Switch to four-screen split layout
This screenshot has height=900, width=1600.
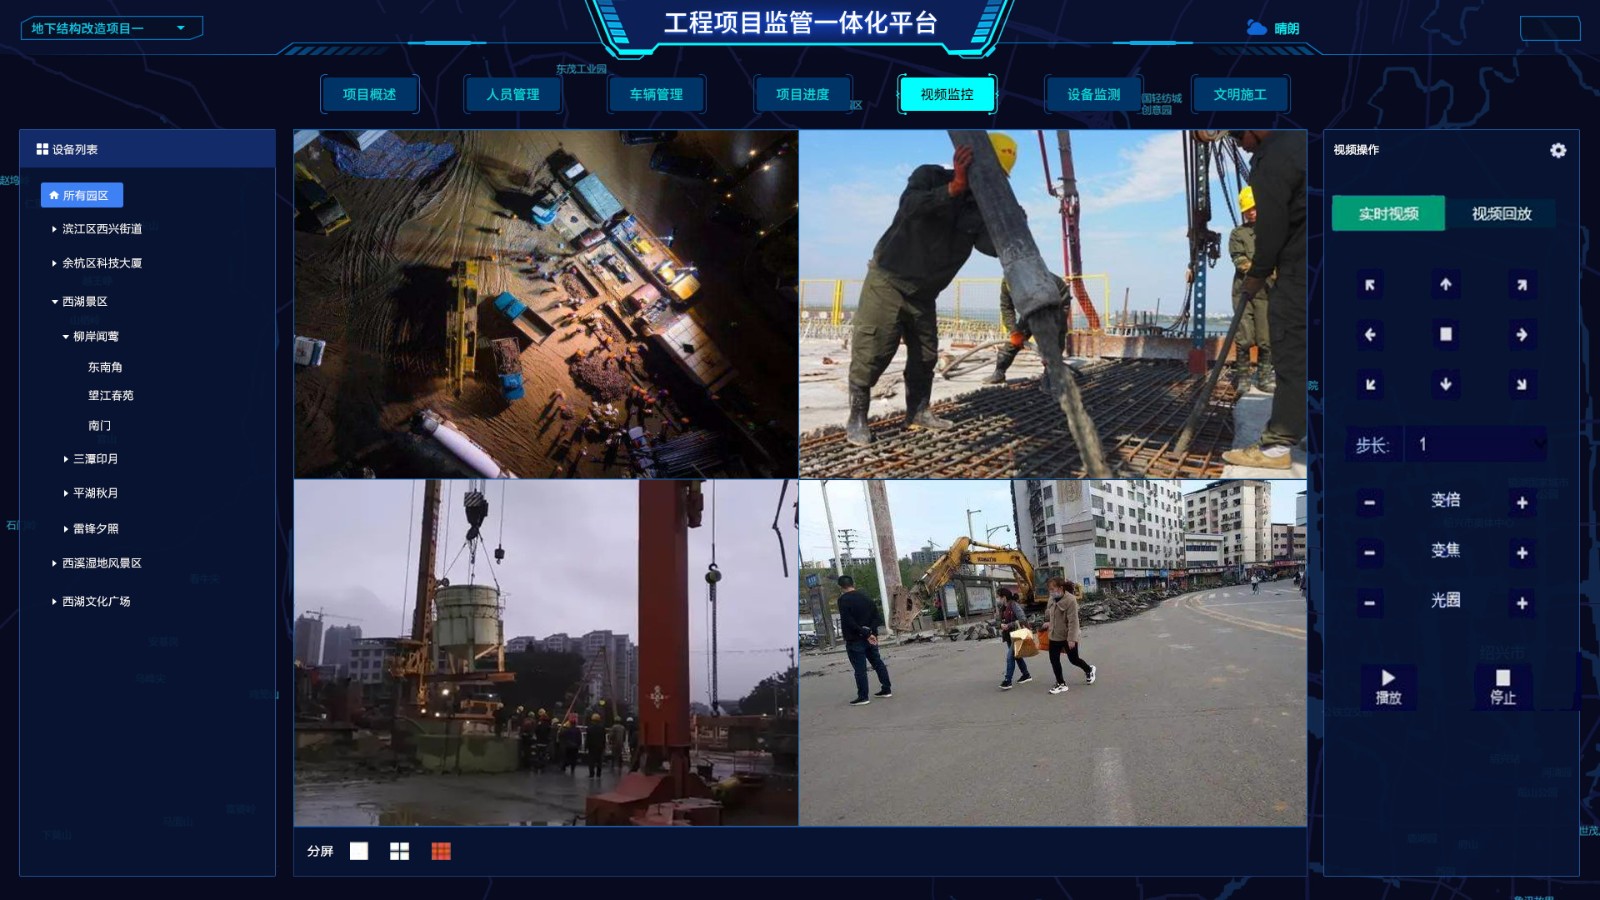(399, 851)
